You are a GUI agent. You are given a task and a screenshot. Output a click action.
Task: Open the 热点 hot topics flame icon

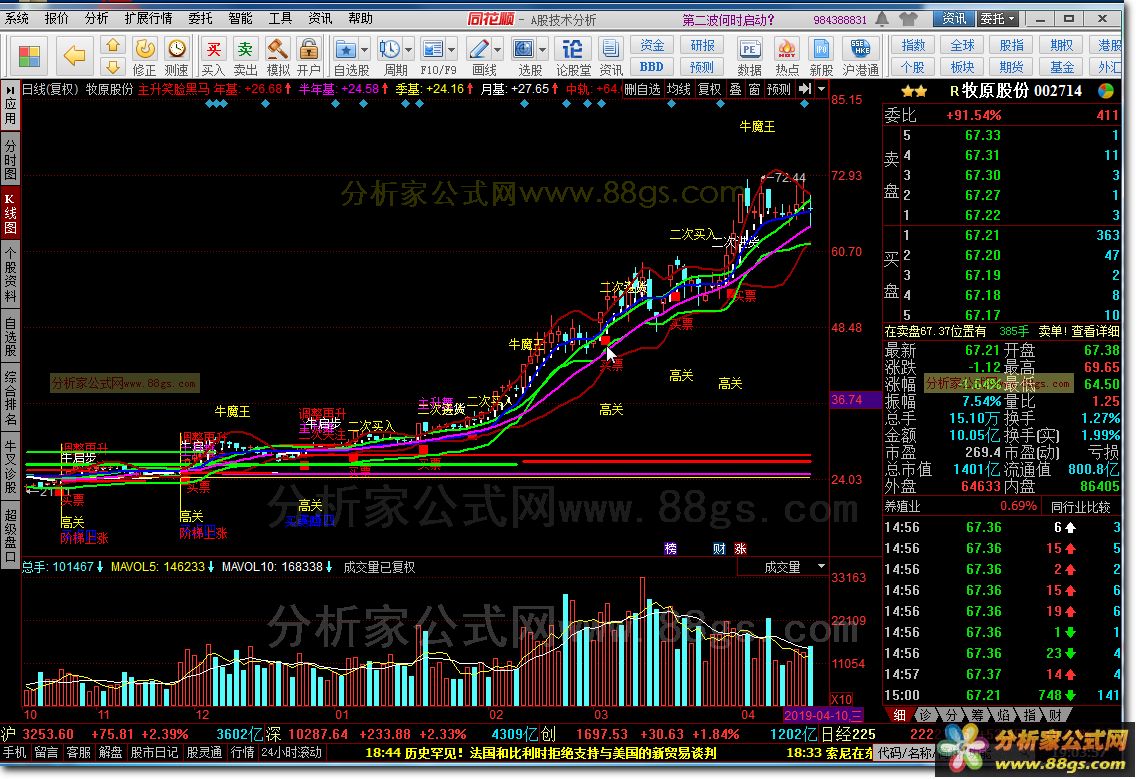(787, 57)
